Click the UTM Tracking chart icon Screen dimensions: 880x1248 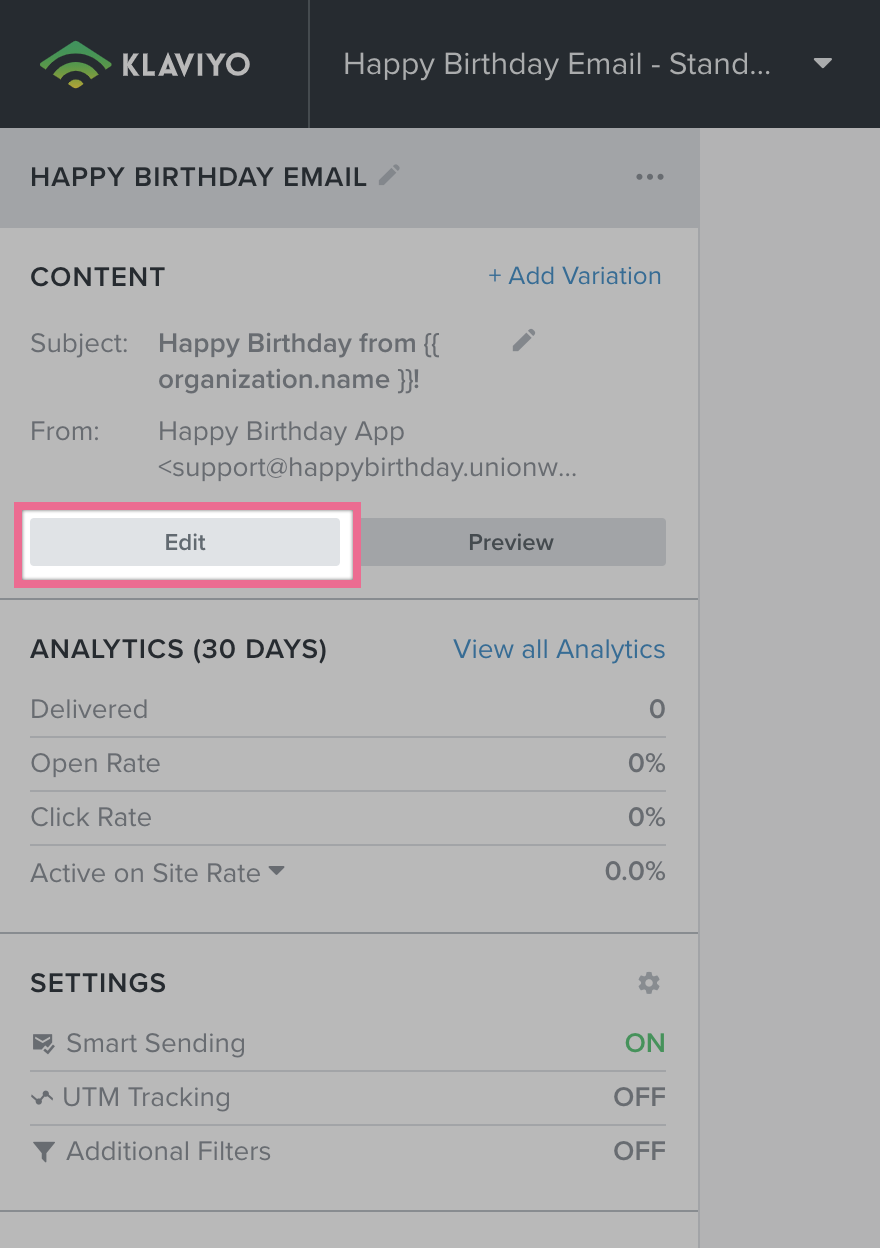coord(42,1098)
